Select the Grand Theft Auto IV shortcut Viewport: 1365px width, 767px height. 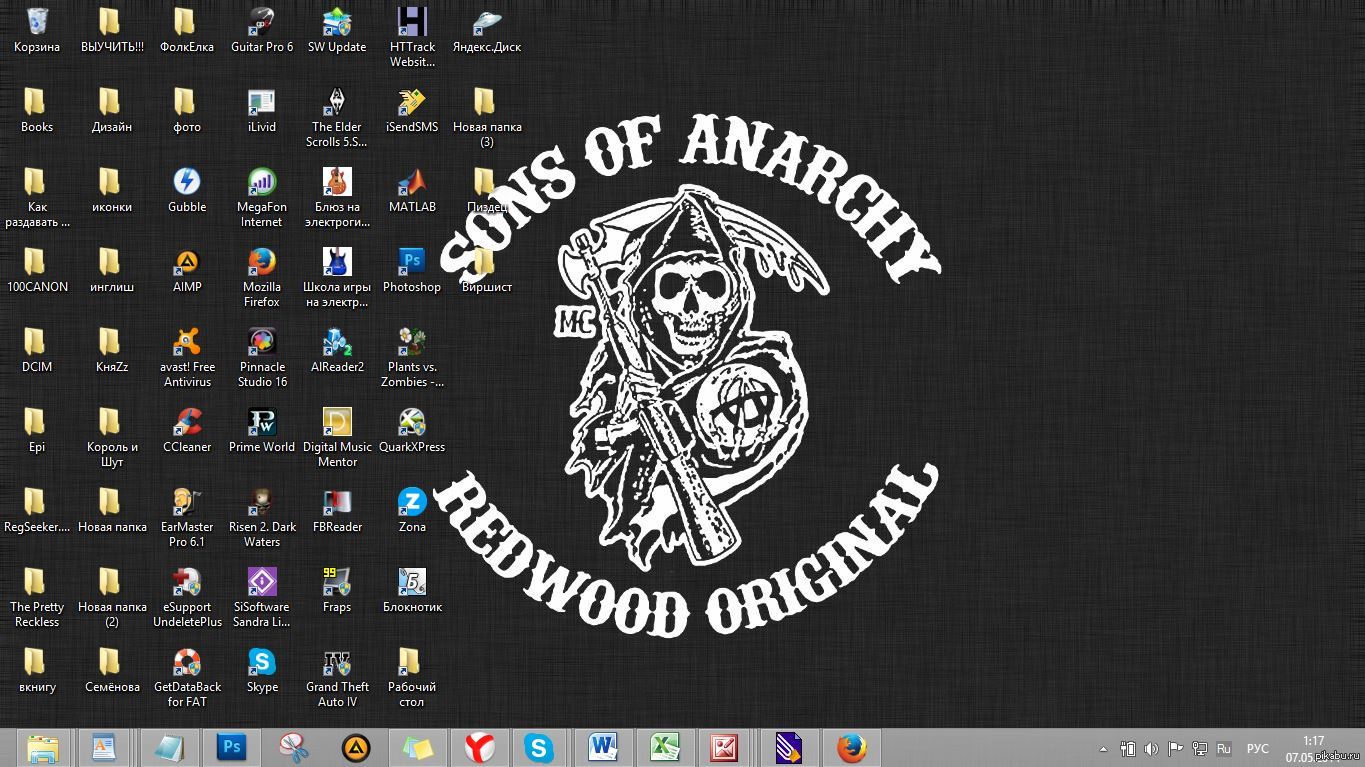tap(337, 677)
